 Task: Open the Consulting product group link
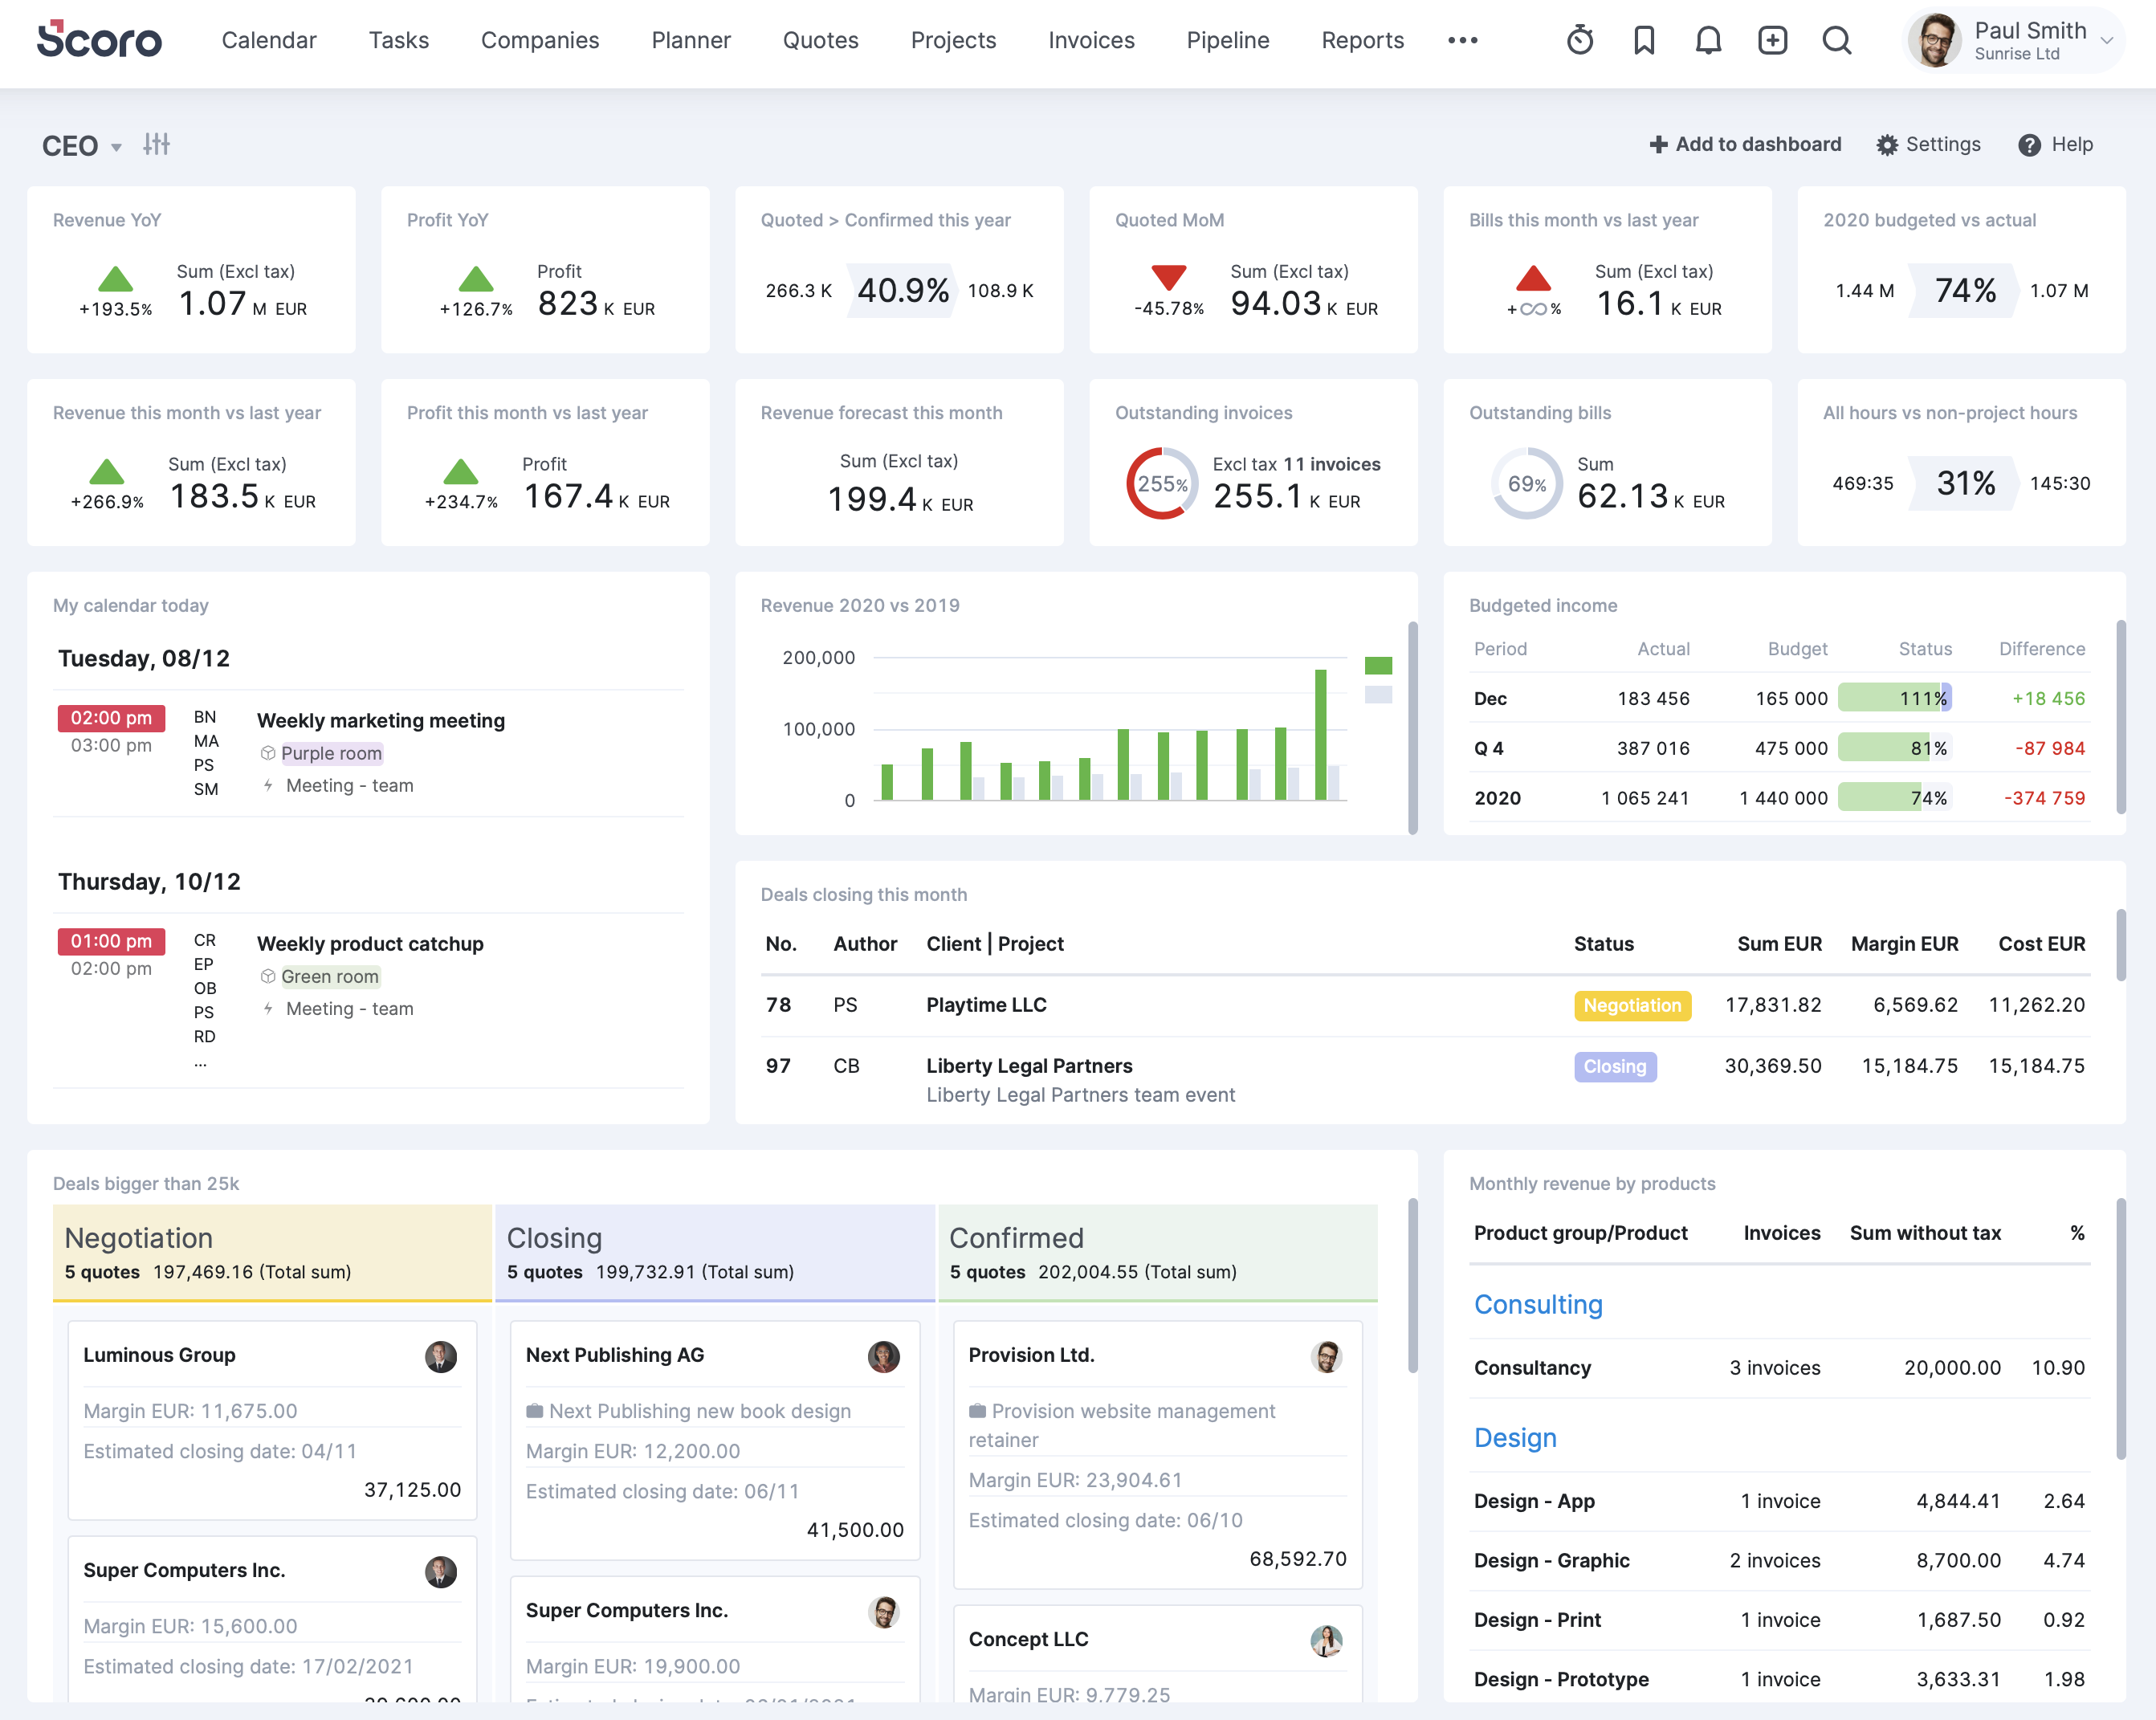pos(1538,1304)
